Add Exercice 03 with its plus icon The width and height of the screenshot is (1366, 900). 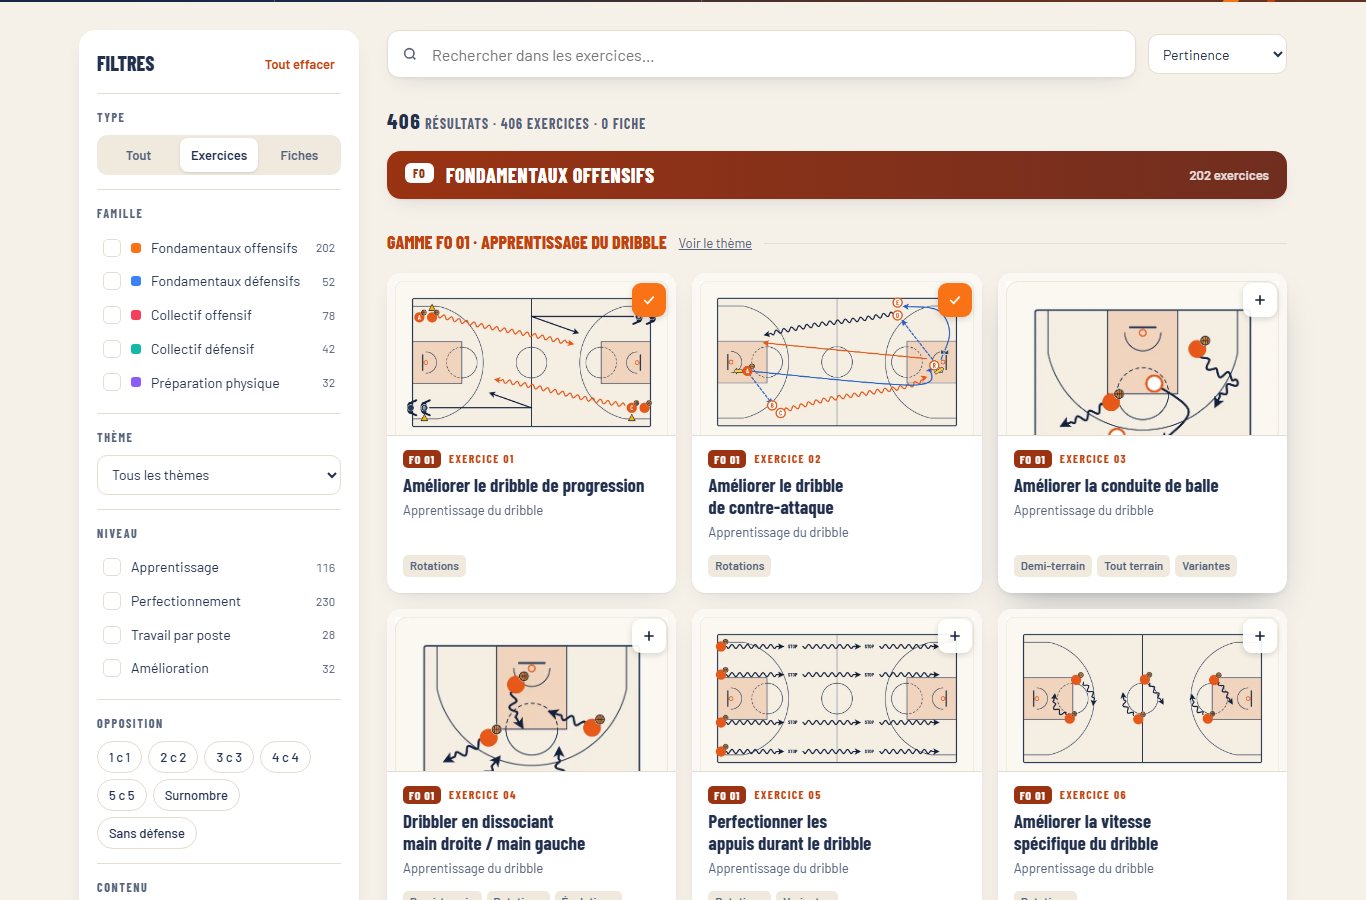pyautogui.click(x=1260, y=300)
